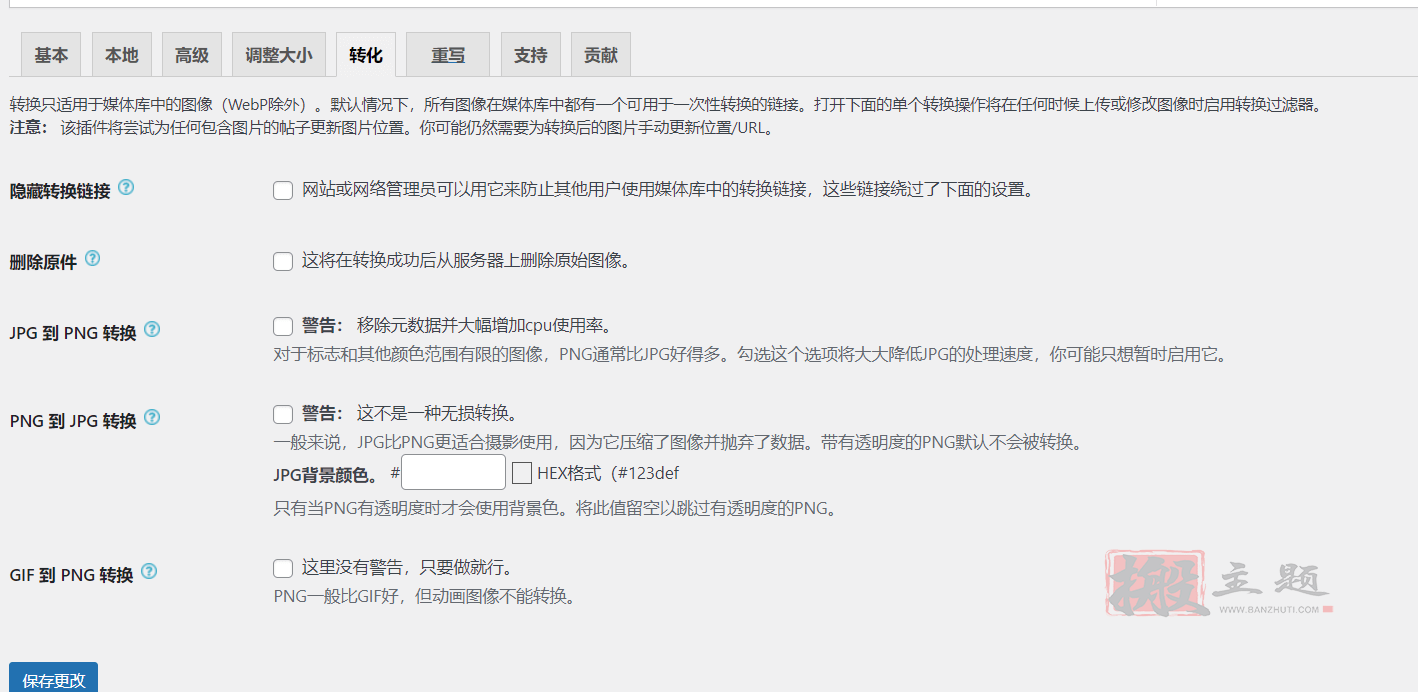Click text 这里没有警告，只要做就行。

pos(408,568)
